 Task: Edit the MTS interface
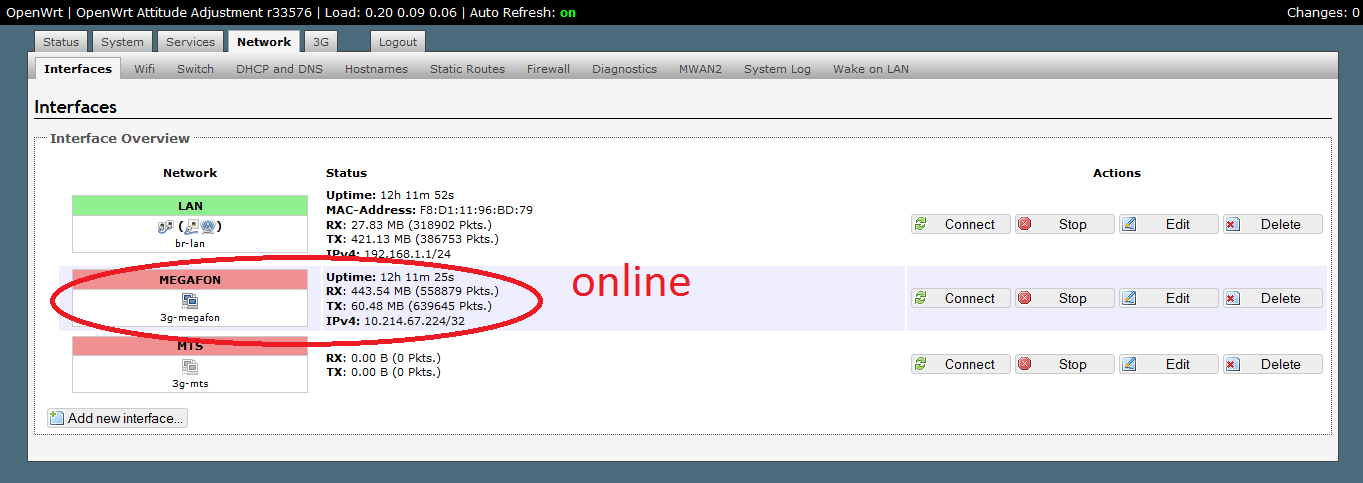[1168, 364]
